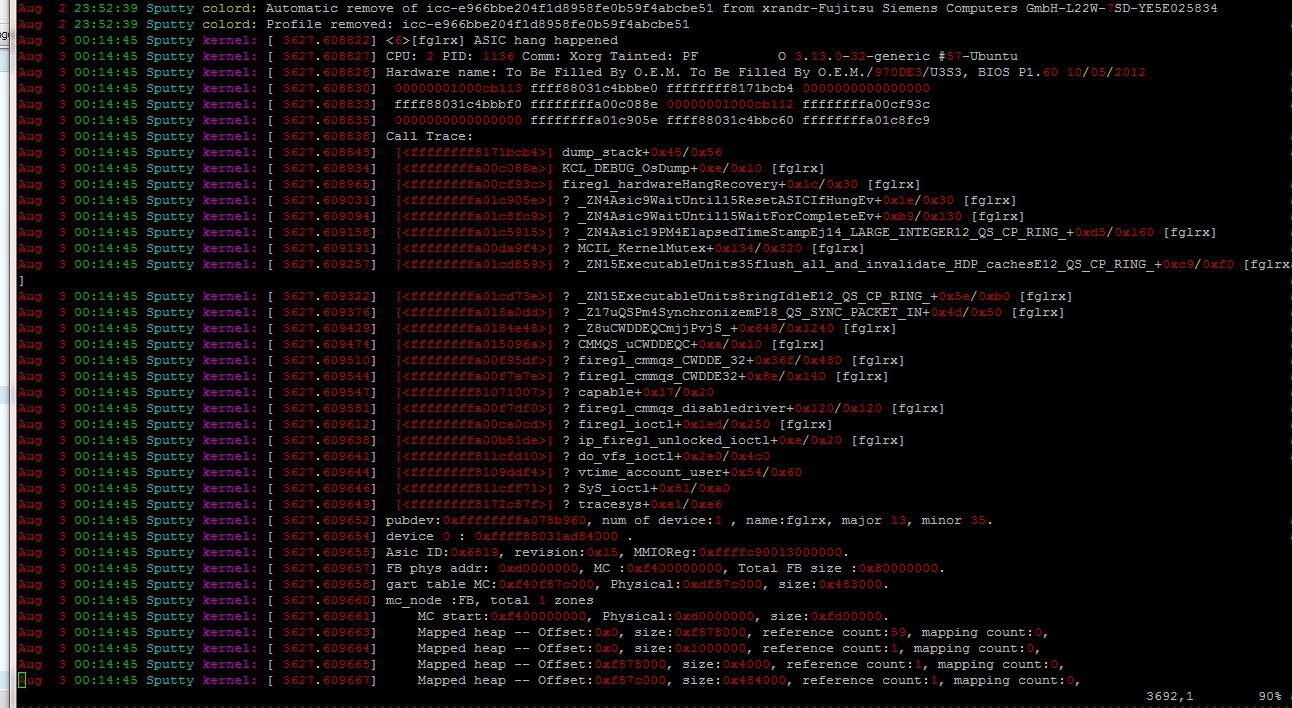Click on "dump_stack+0x45/0x56" entry
Screen dimensions: 1292x708
coord(642,152)
